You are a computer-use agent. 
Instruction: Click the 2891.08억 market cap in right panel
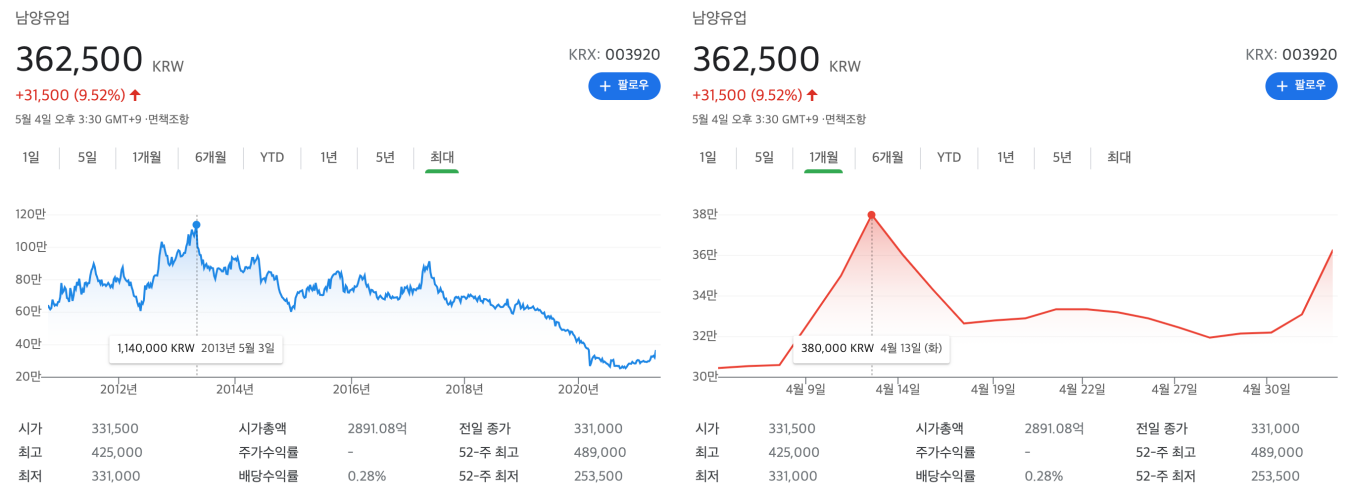tap(1054, 428)
